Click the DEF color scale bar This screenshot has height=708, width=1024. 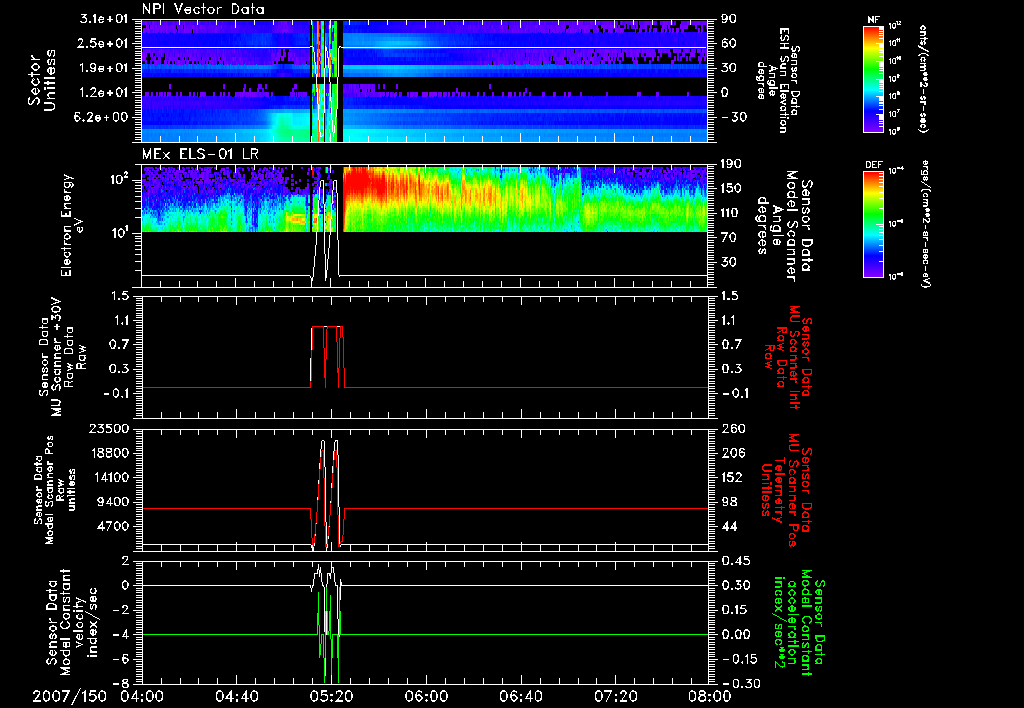point(873,222)
